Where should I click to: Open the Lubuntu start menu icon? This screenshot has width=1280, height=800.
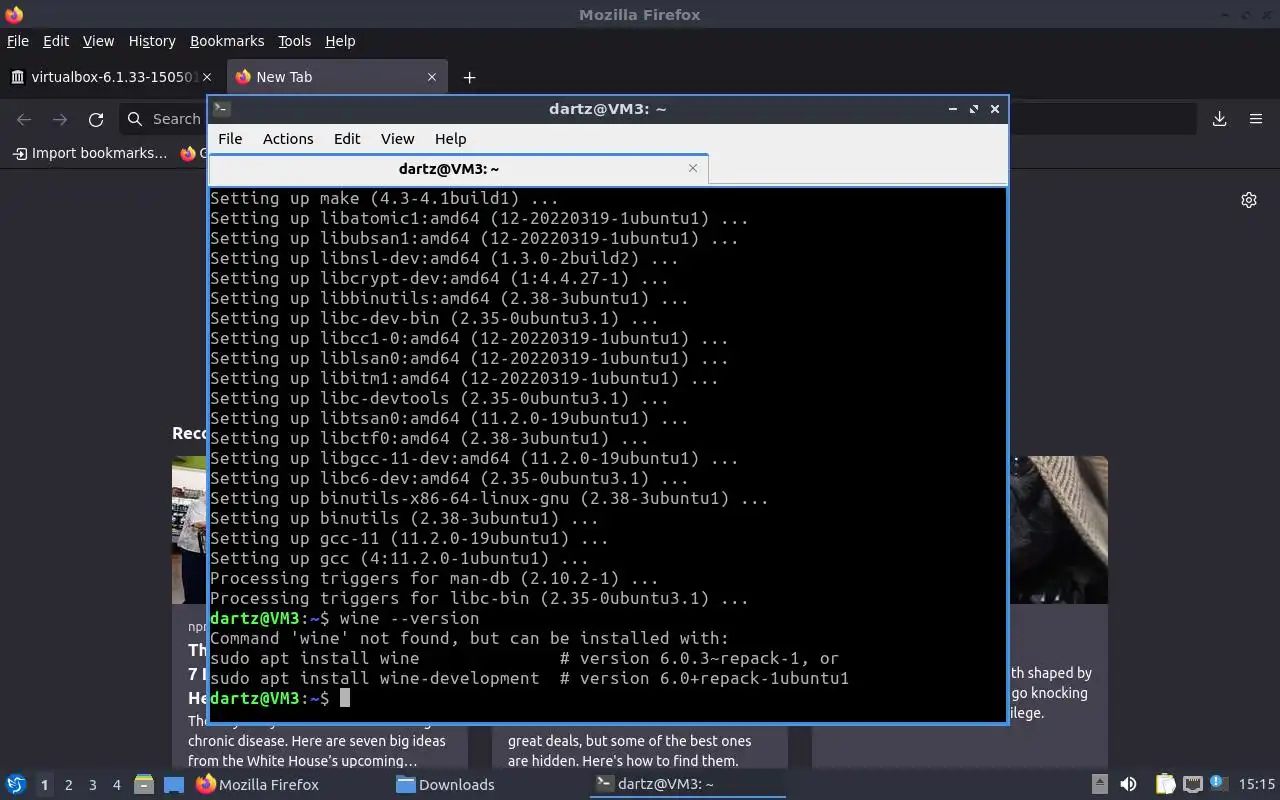[15, 784]
